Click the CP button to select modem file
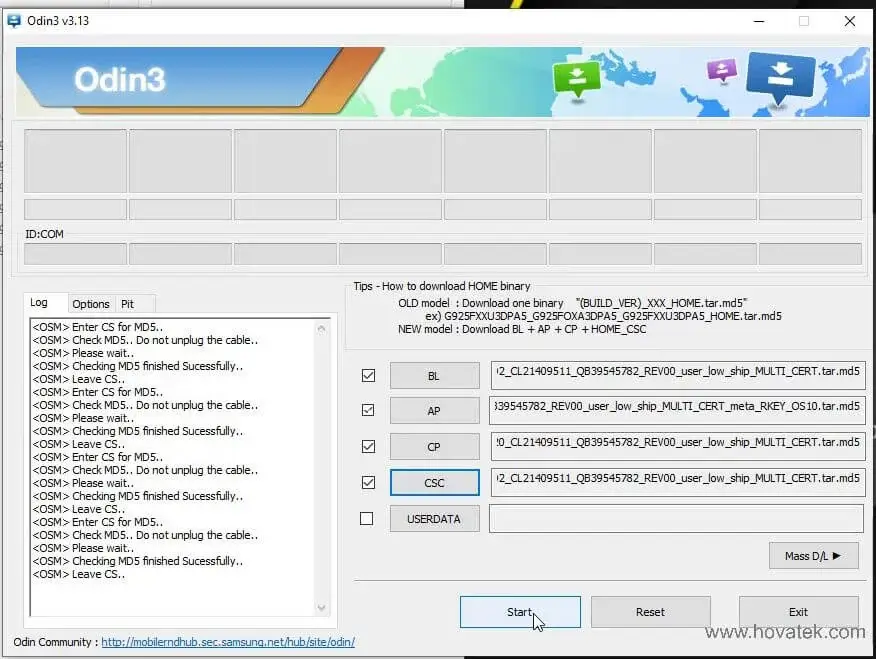Image resolution: width=876 pixels, height=659 pixels. (434, 446)
